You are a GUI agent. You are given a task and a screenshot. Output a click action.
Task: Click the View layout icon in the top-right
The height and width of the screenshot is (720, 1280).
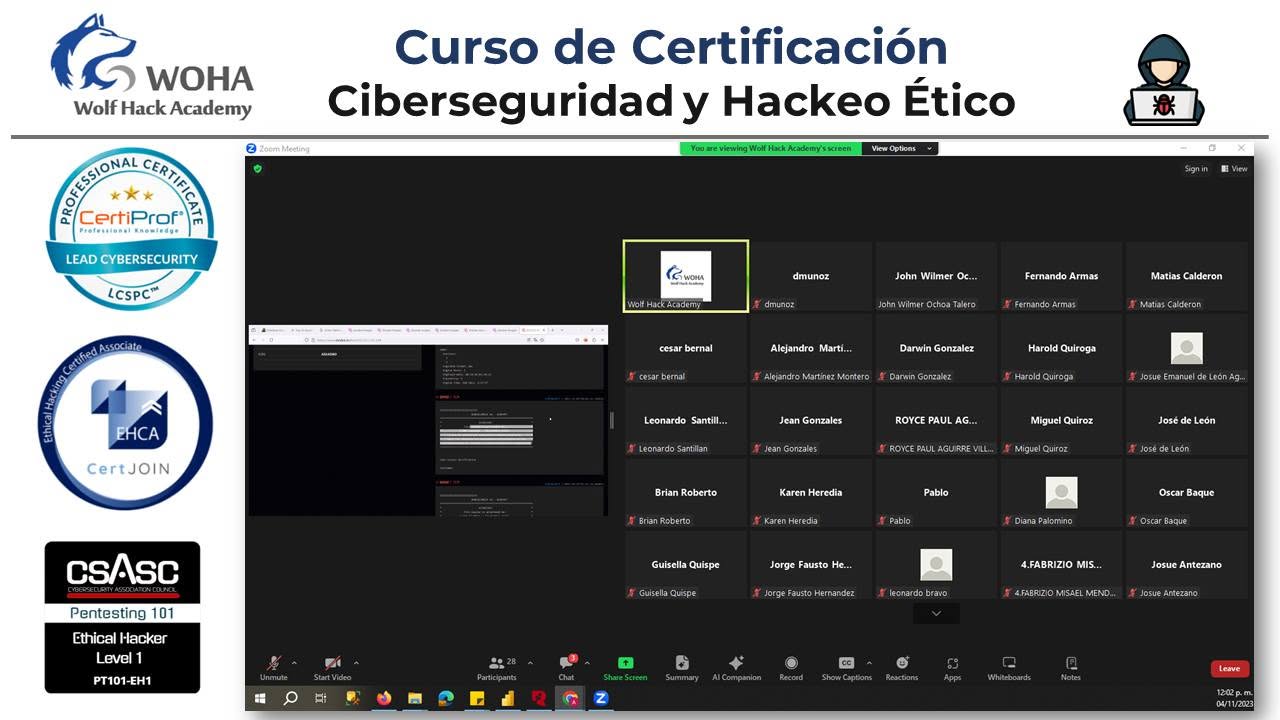click(x=1234, y=169)
